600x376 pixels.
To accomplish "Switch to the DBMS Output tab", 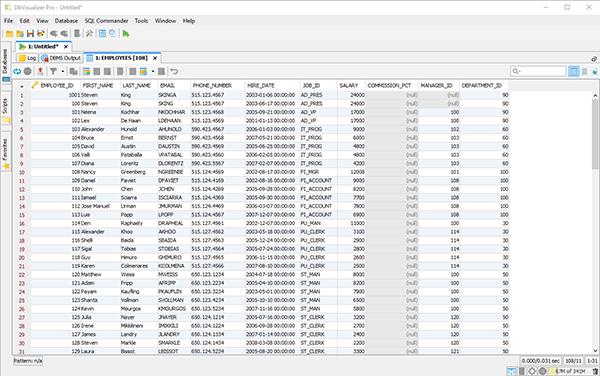I will [x=61, y=58].
